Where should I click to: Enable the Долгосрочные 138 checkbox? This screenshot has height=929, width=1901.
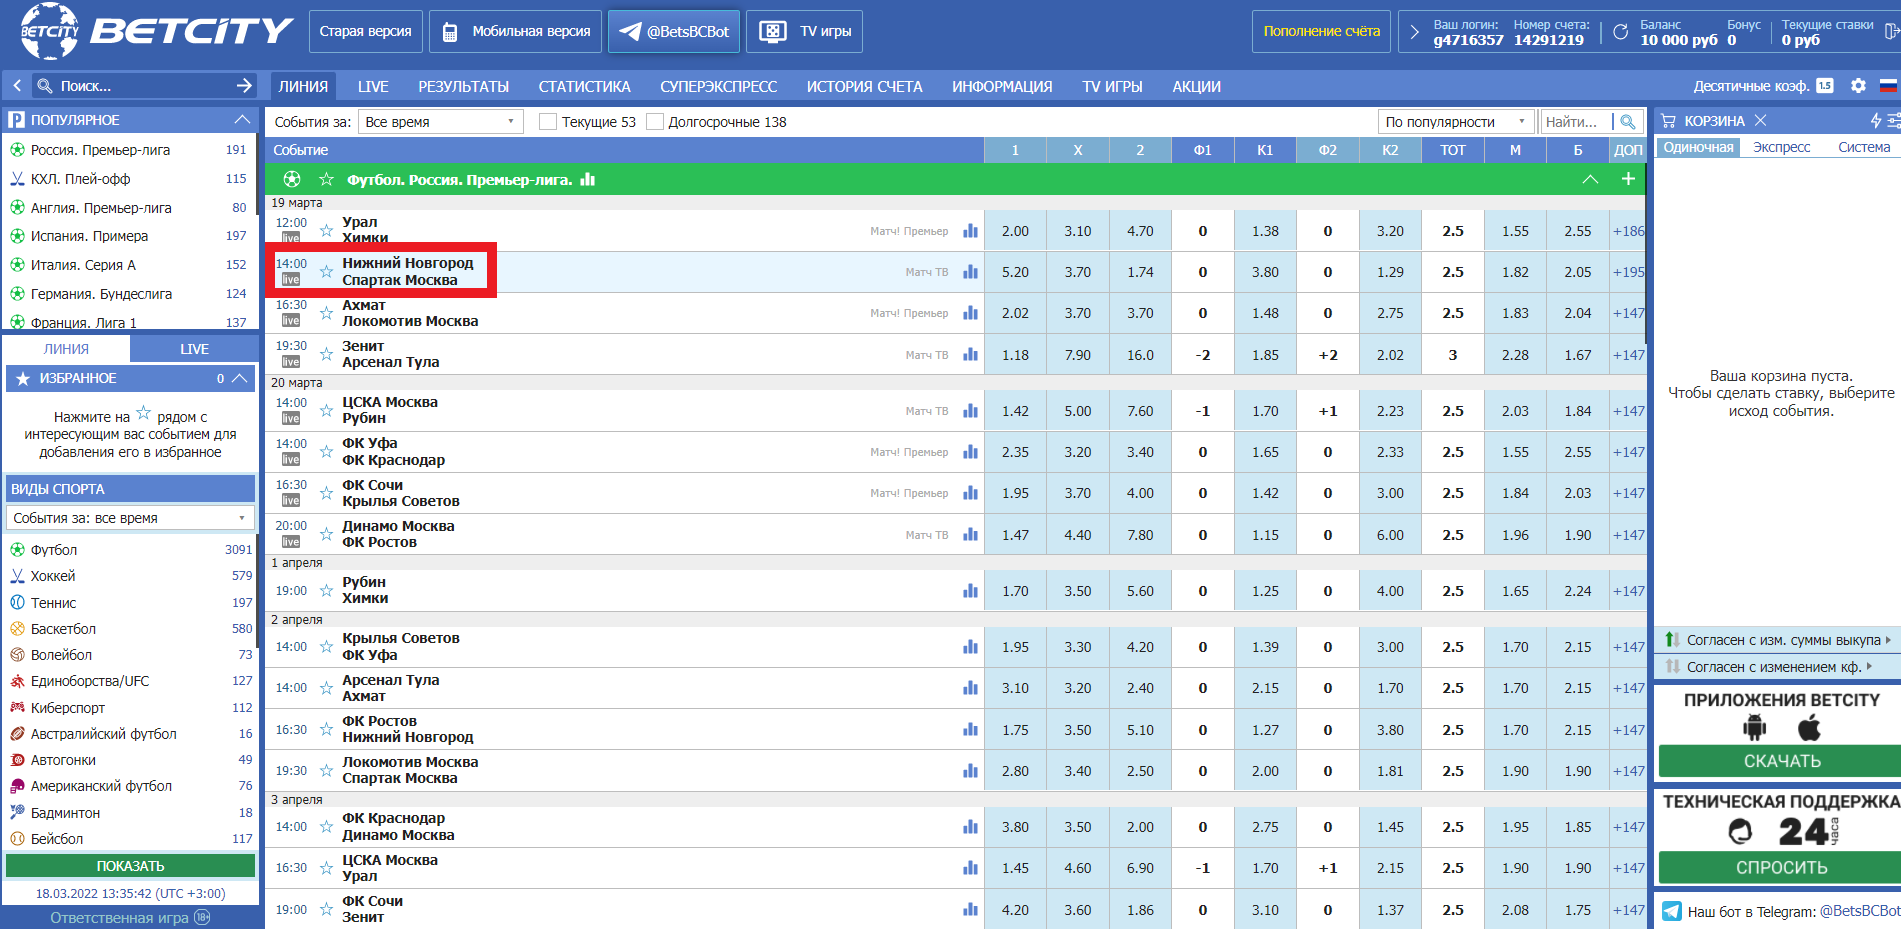point(655,122)
